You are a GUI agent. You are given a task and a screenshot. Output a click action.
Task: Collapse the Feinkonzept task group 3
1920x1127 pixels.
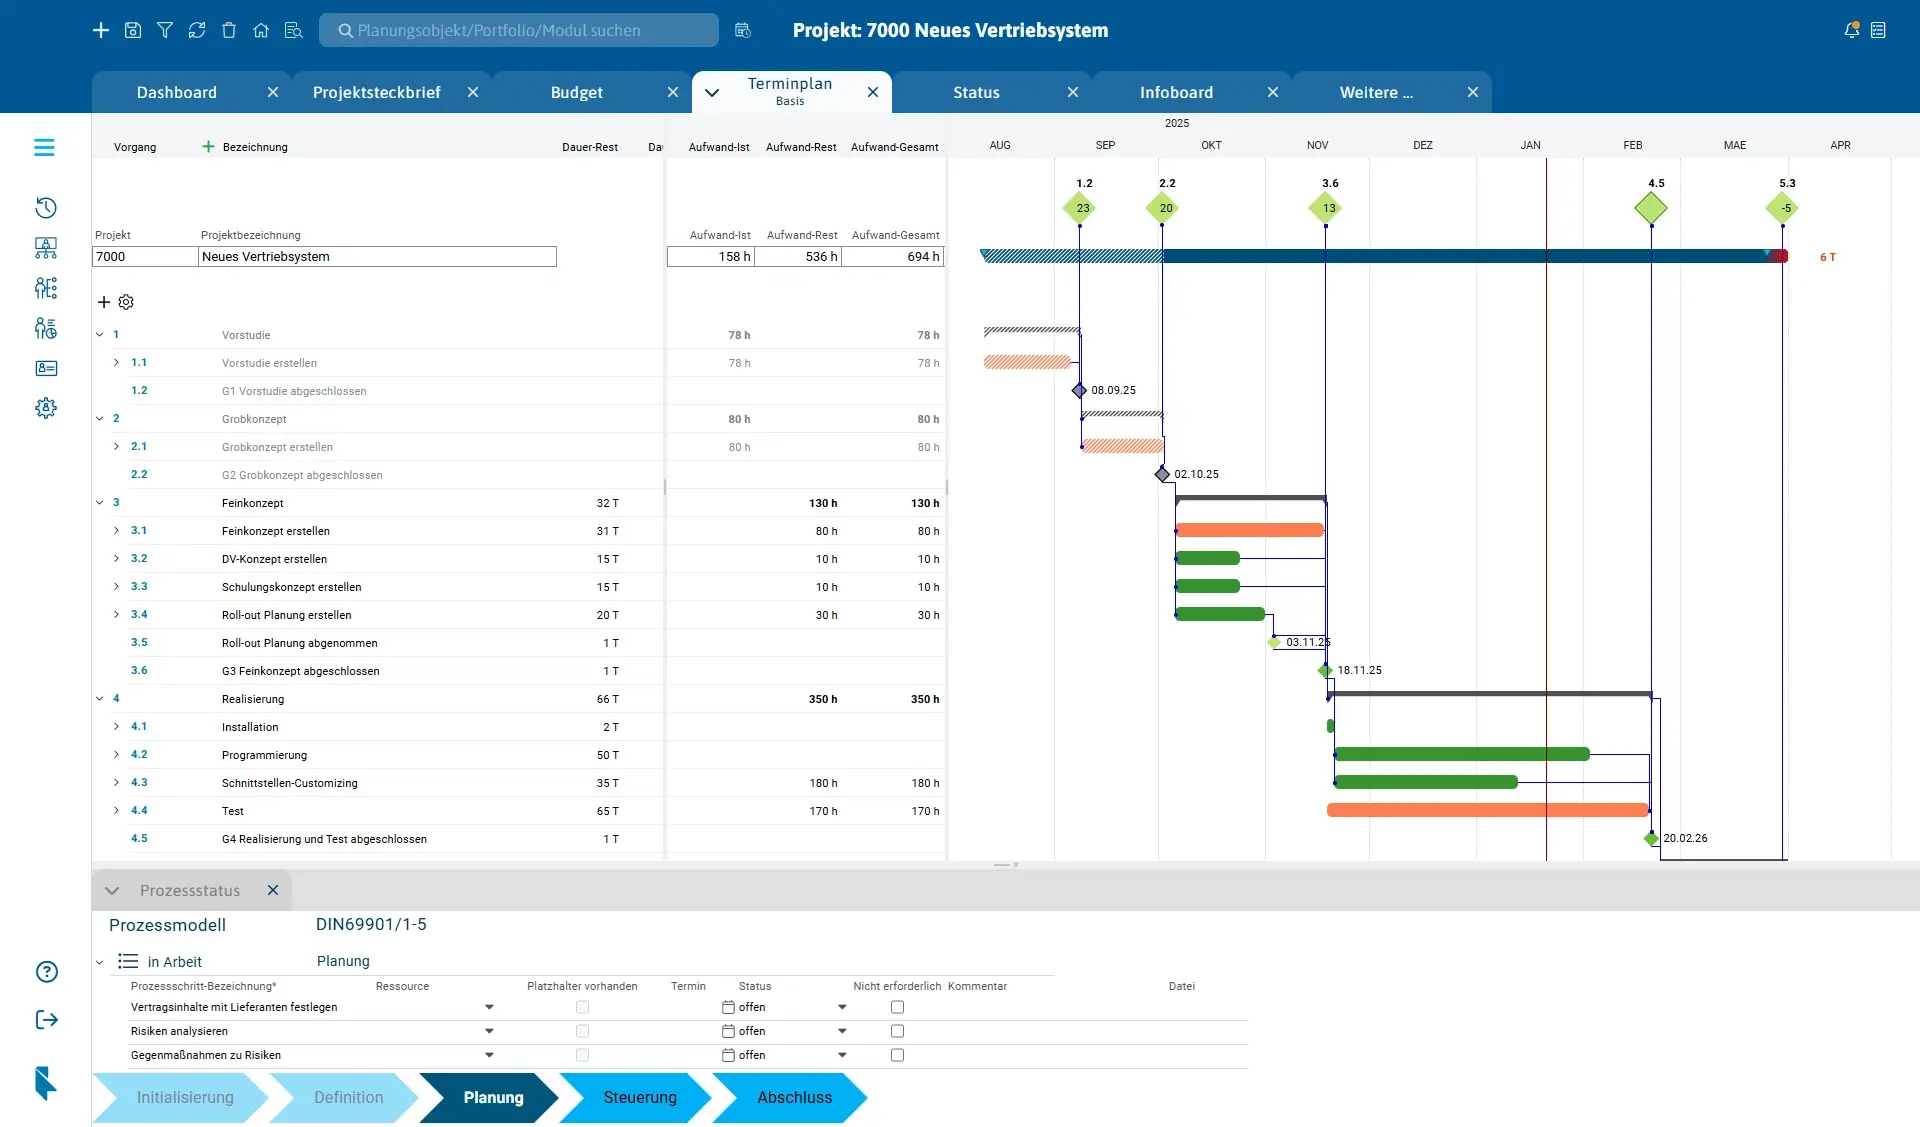point(100,503)
